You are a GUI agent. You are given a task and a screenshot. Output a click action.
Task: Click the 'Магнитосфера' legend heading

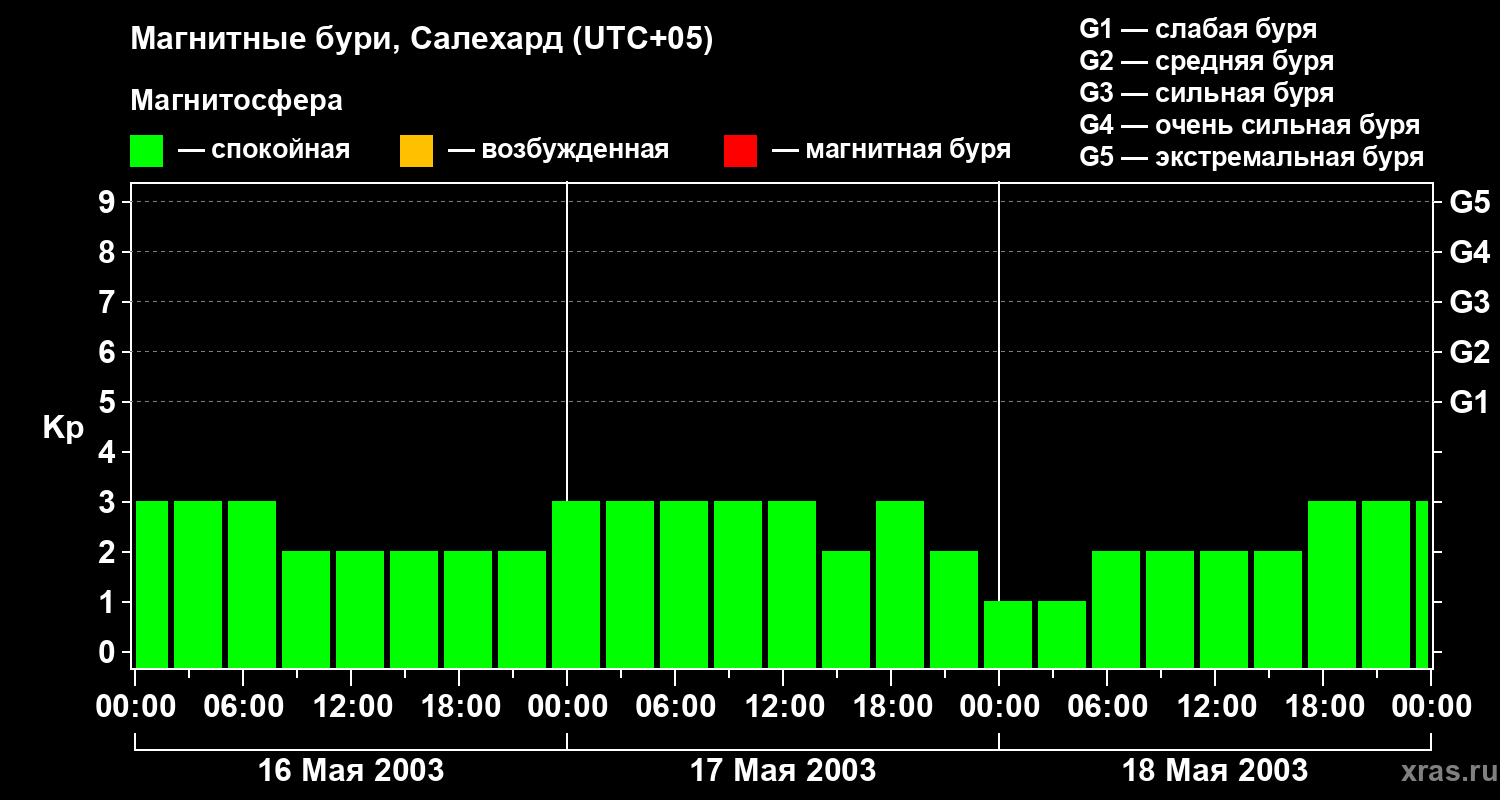(236, 101)
